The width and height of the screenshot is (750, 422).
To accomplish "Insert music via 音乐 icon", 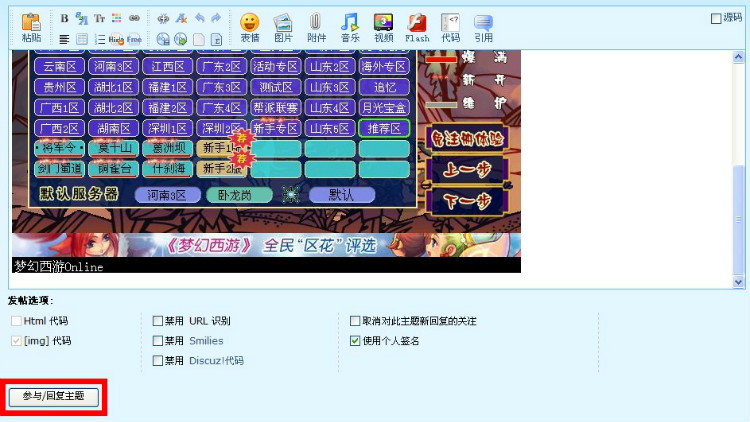I will 350,28.
